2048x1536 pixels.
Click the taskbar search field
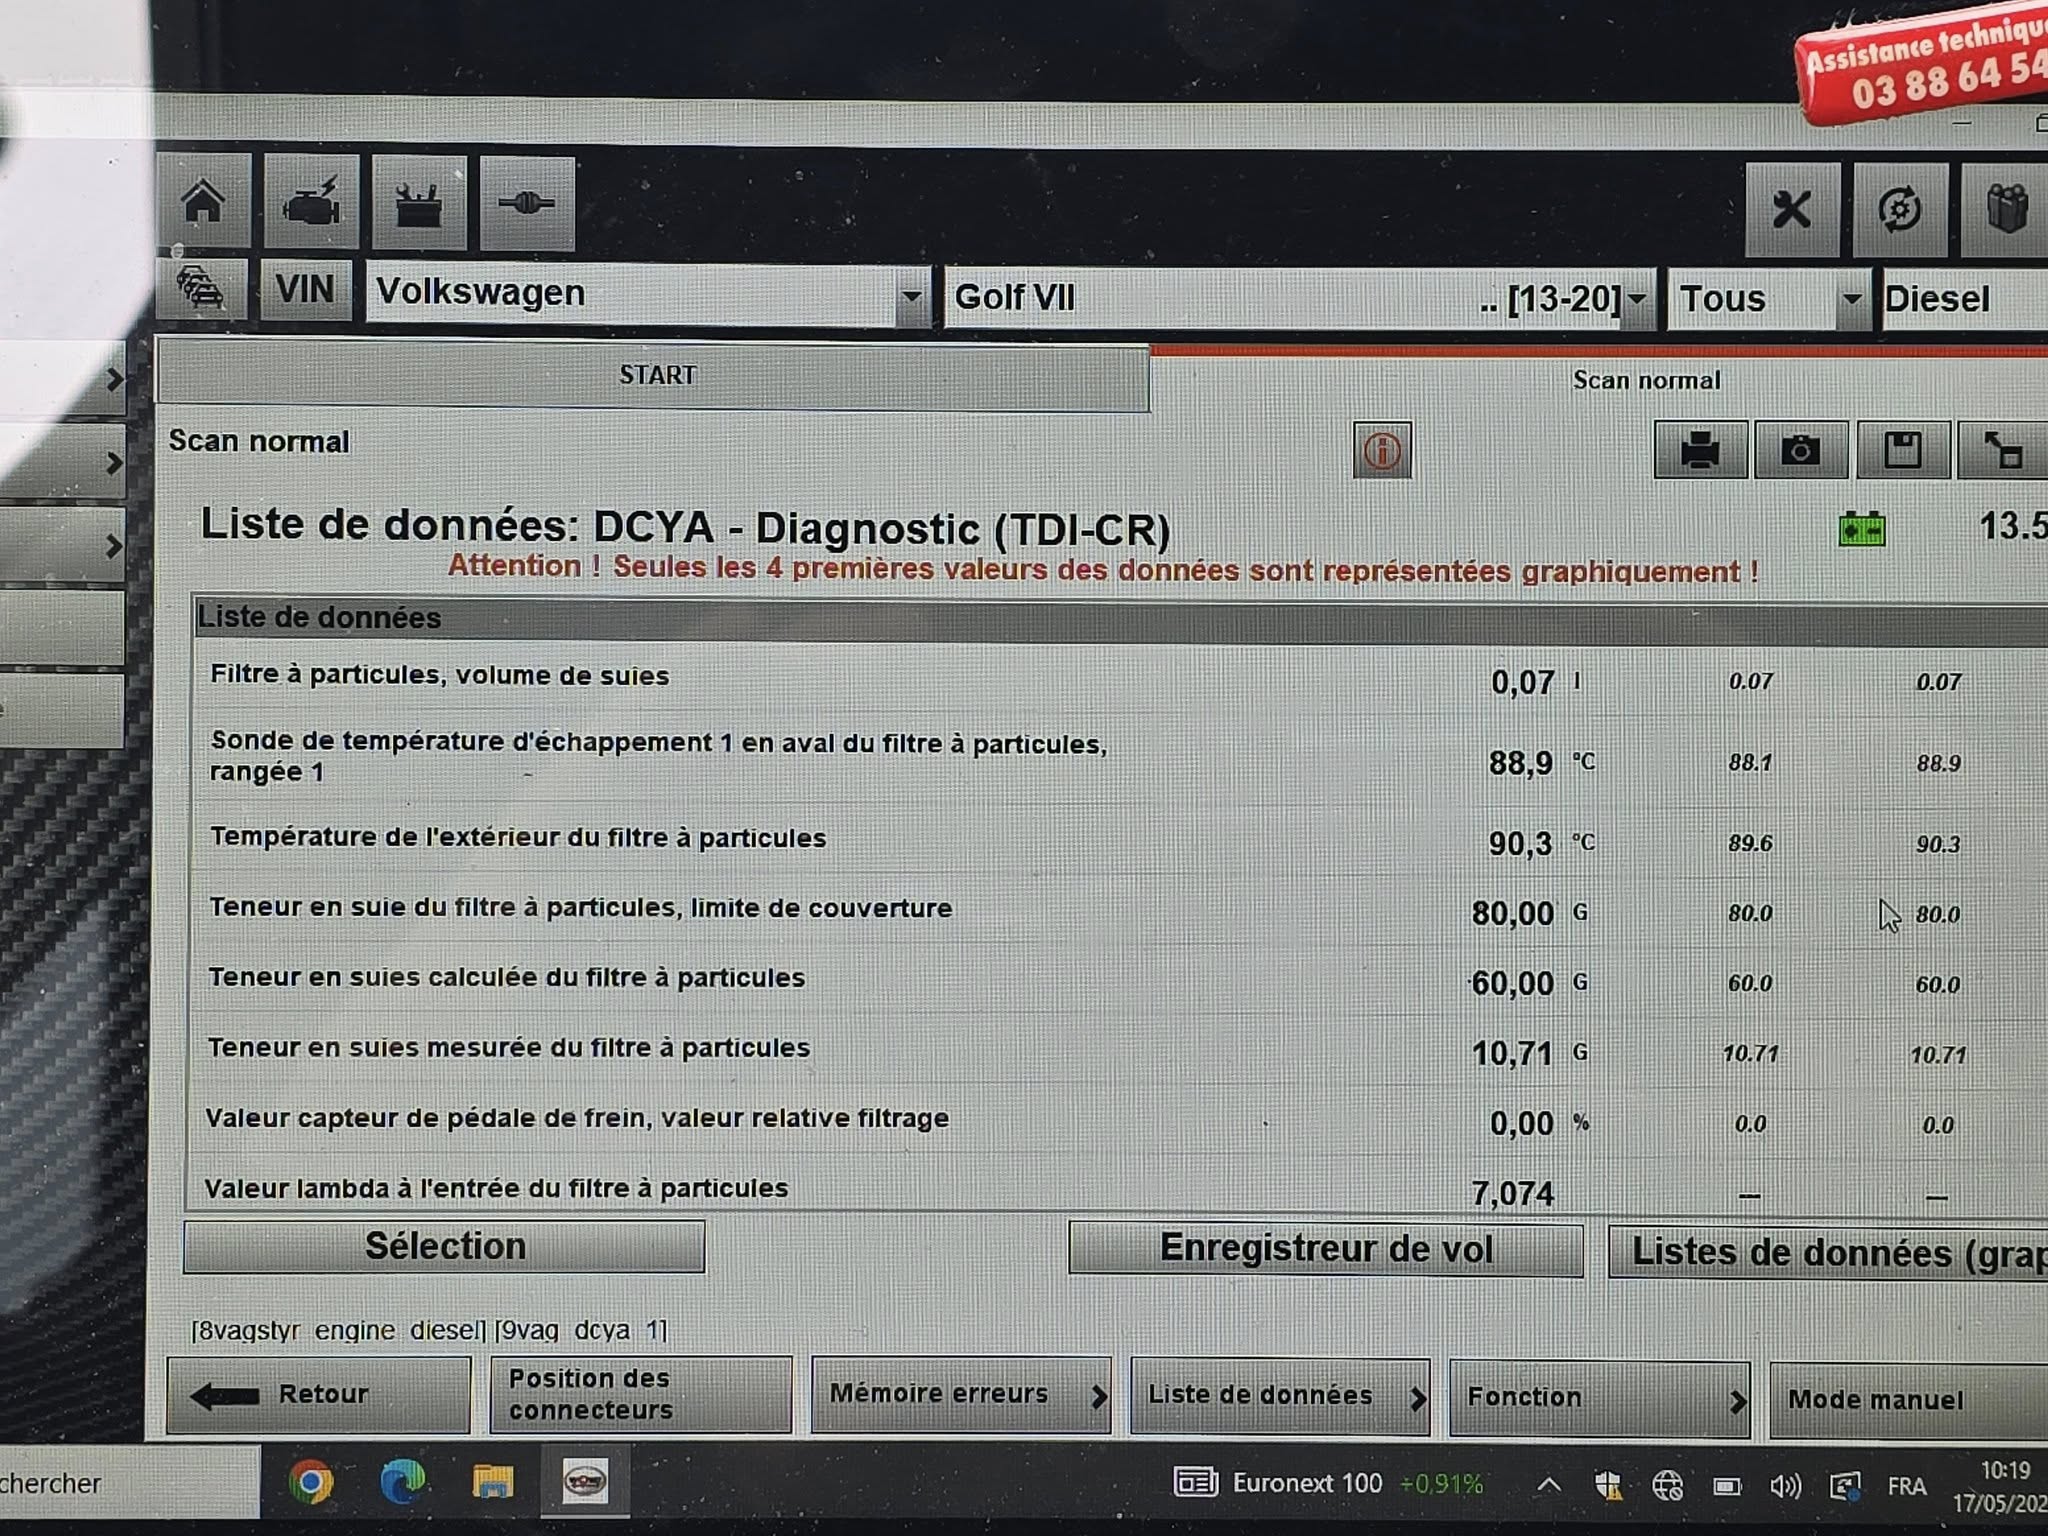tap(128, 1483)
